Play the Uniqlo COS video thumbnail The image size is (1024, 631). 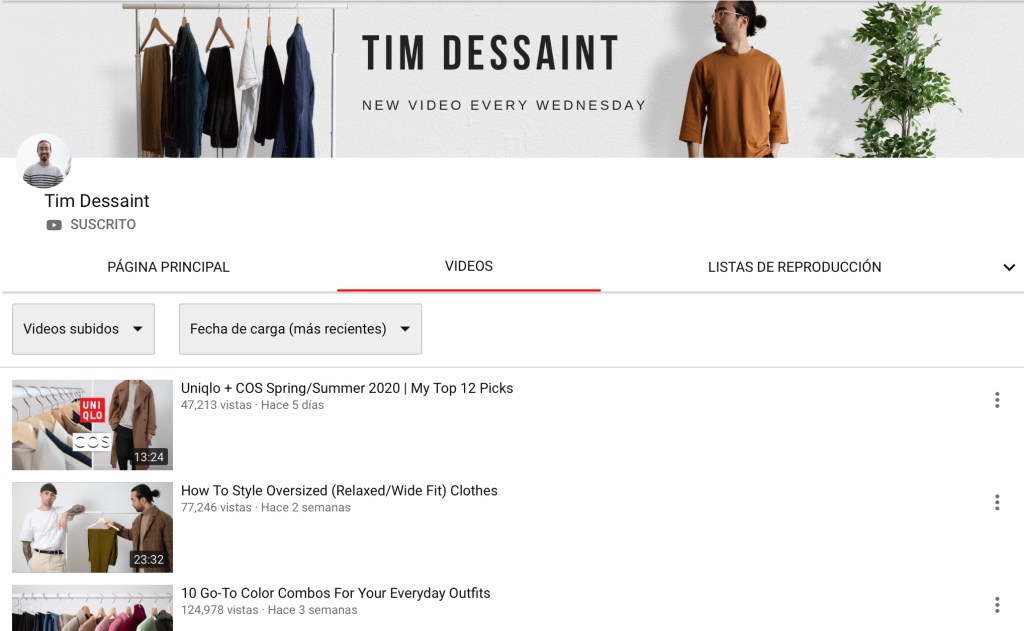[92, 425]
